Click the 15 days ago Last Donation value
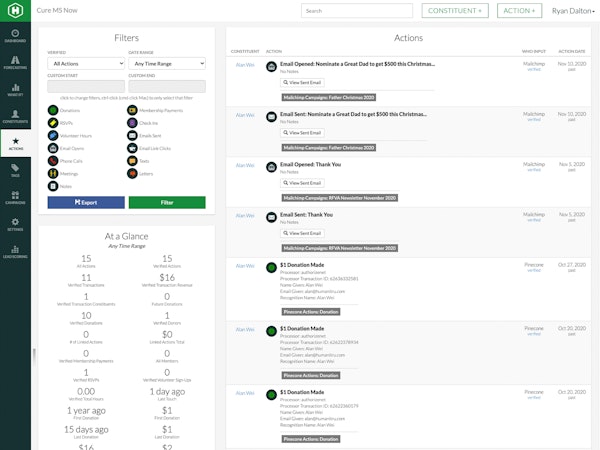The height and width of the screenshot is (450, 600). tap(86, 429)
